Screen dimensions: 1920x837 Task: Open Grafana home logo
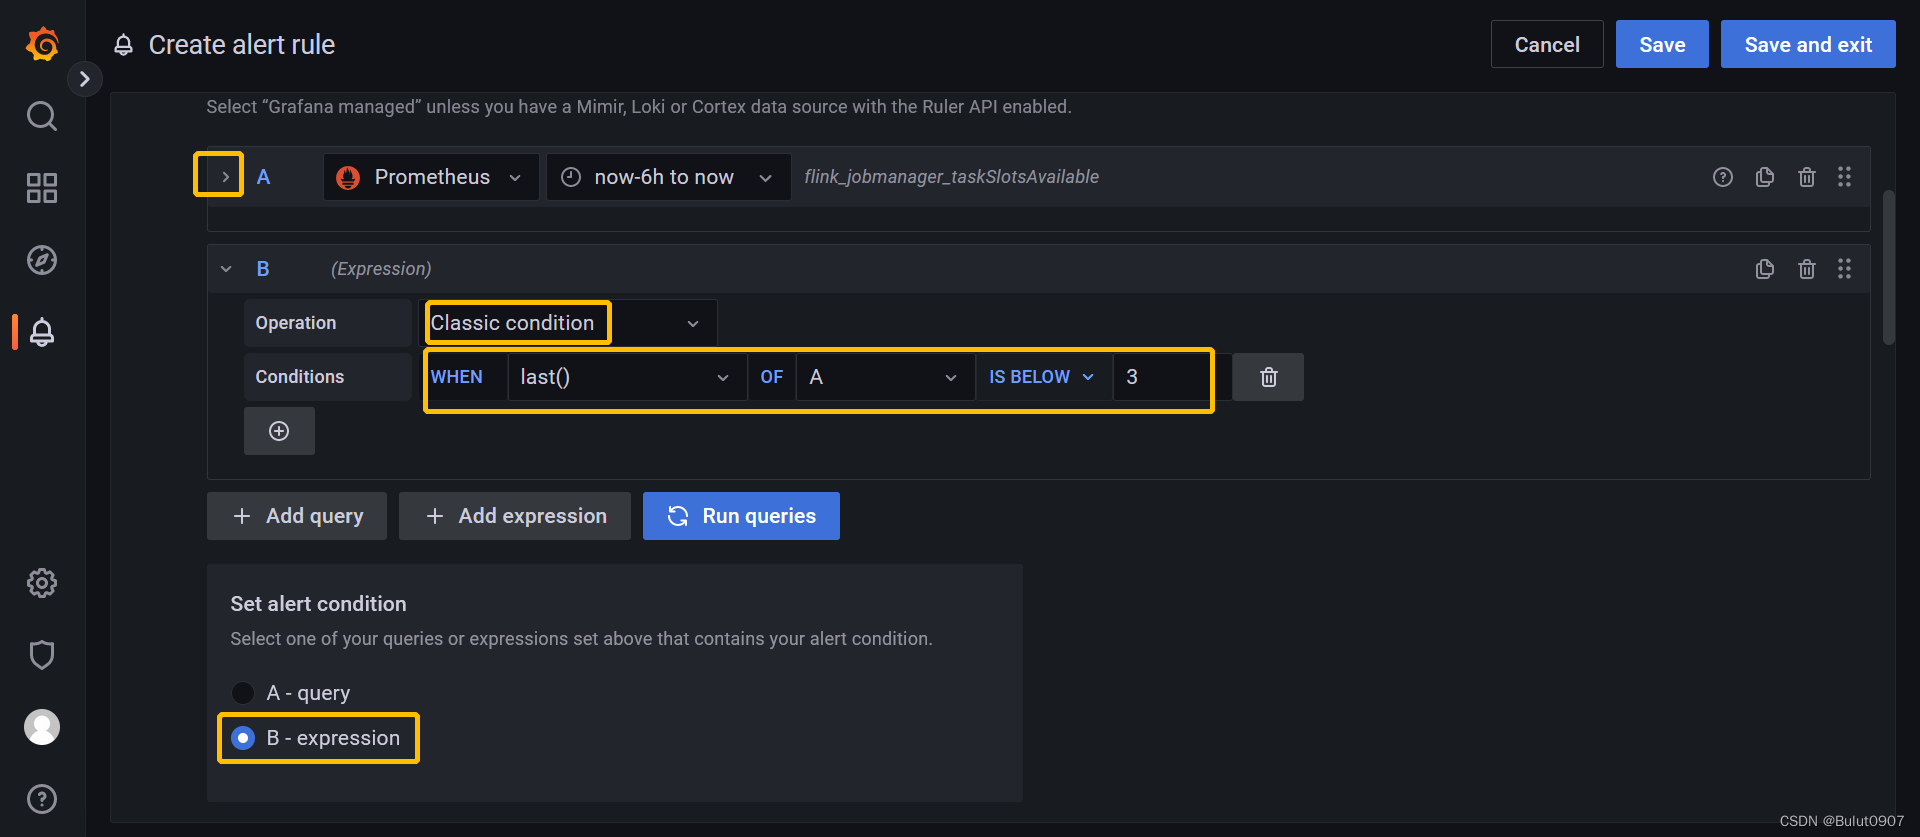point(42,44)
